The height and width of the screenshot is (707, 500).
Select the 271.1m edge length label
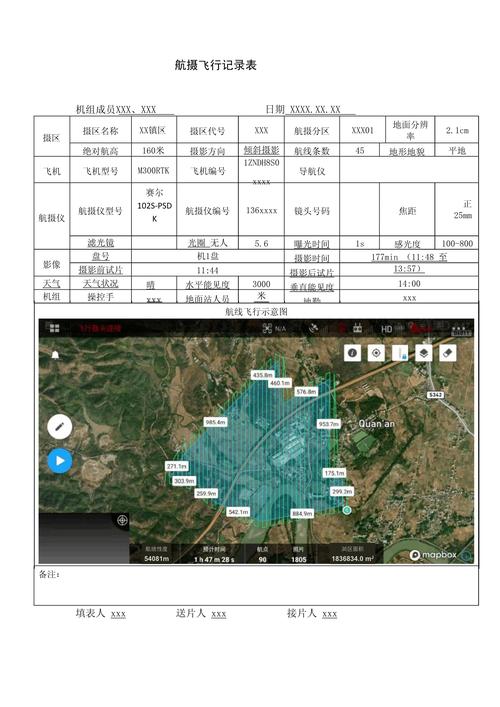(177, 466)
